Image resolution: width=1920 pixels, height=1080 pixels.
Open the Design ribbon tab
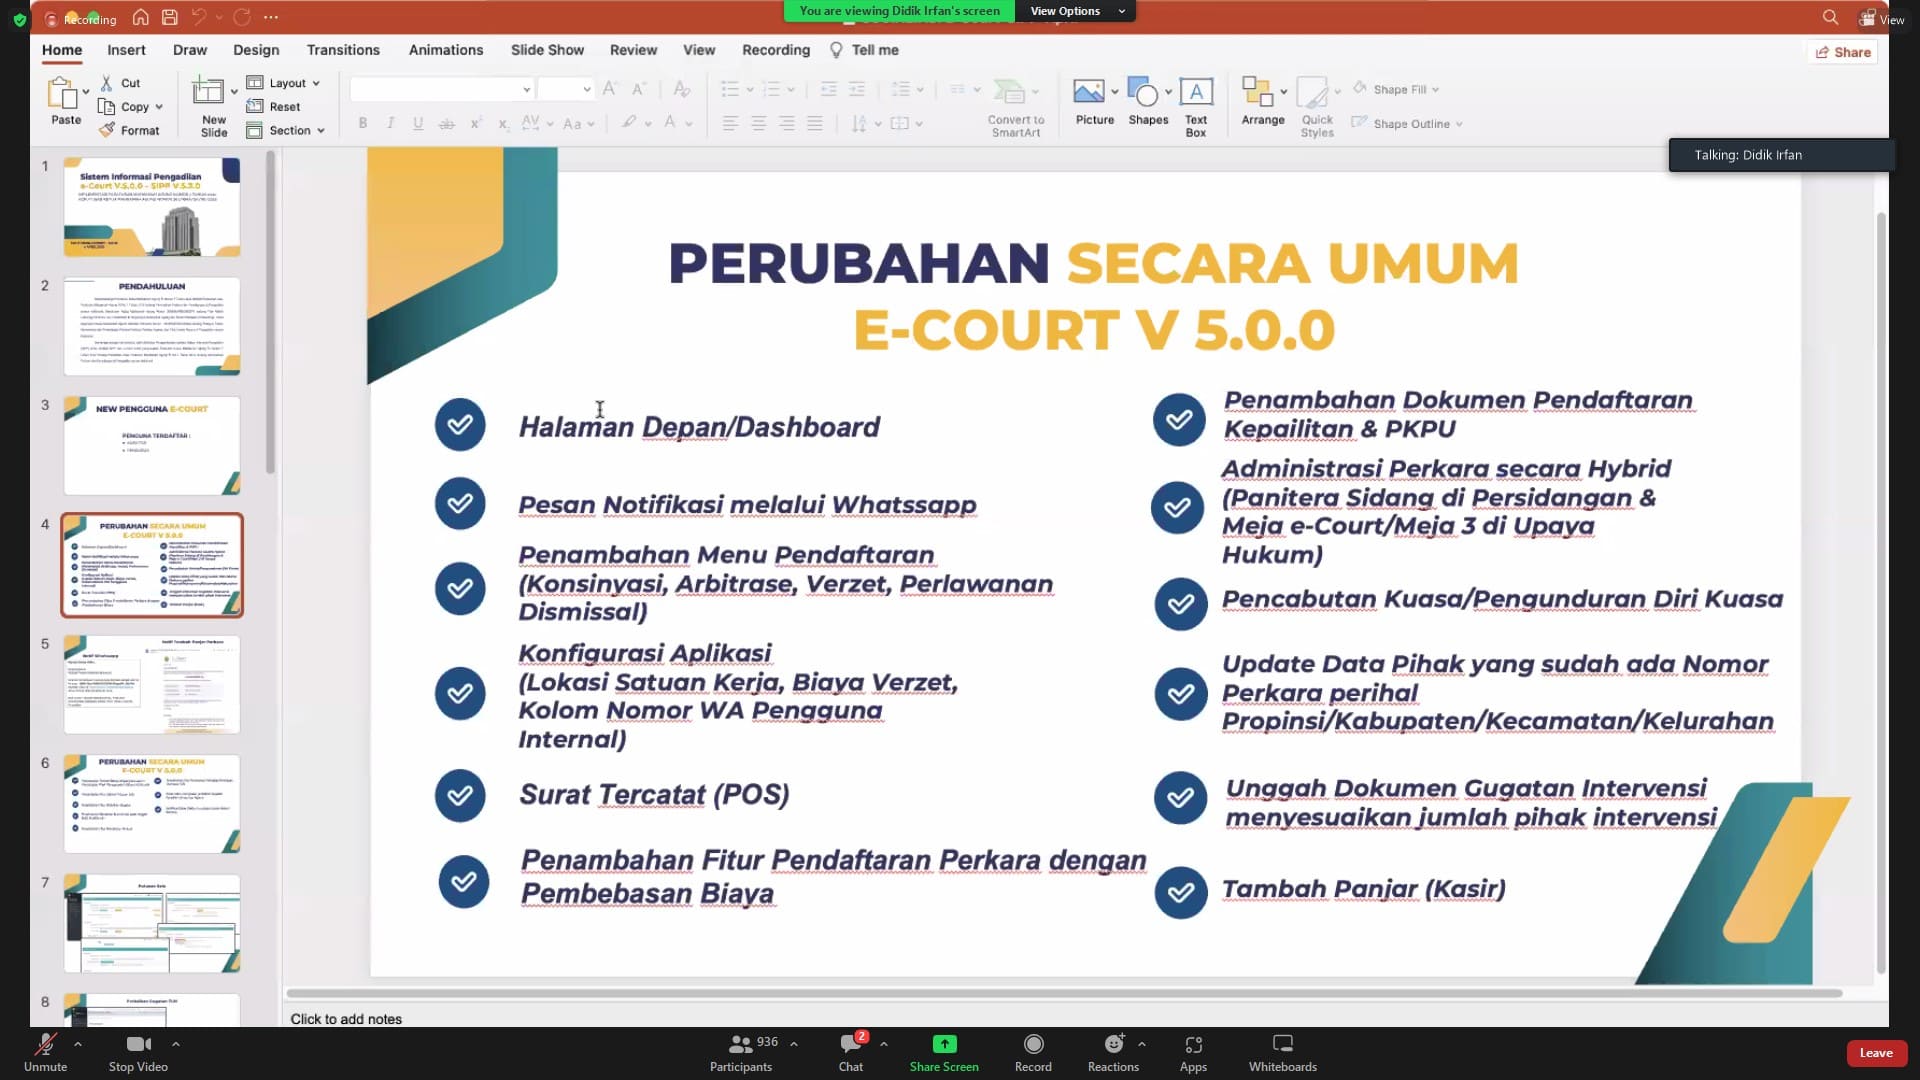tap(256, 50)
